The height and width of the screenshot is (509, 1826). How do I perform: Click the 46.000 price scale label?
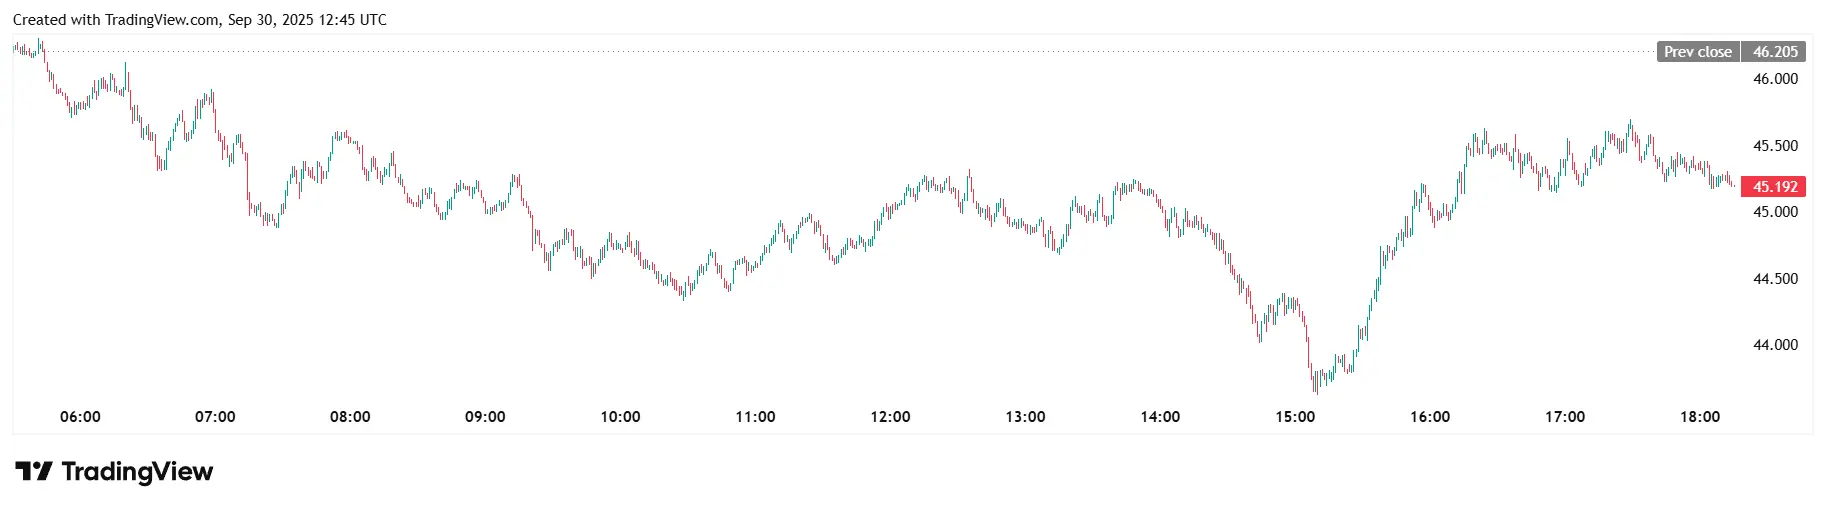click(x=1775, y=79)
